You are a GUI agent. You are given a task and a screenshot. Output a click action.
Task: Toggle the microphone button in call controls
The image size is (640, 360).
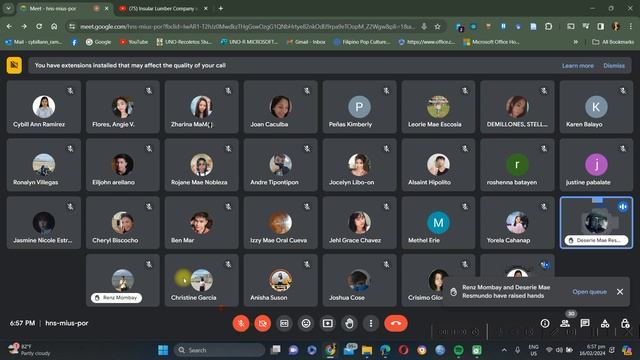pos(241,323)
